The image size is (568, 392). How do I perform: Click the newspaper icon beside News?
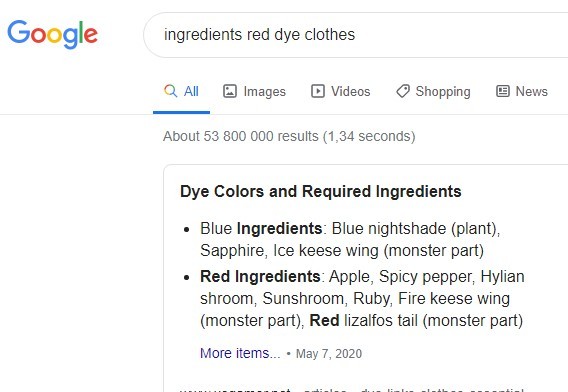[x=503, y=91]
